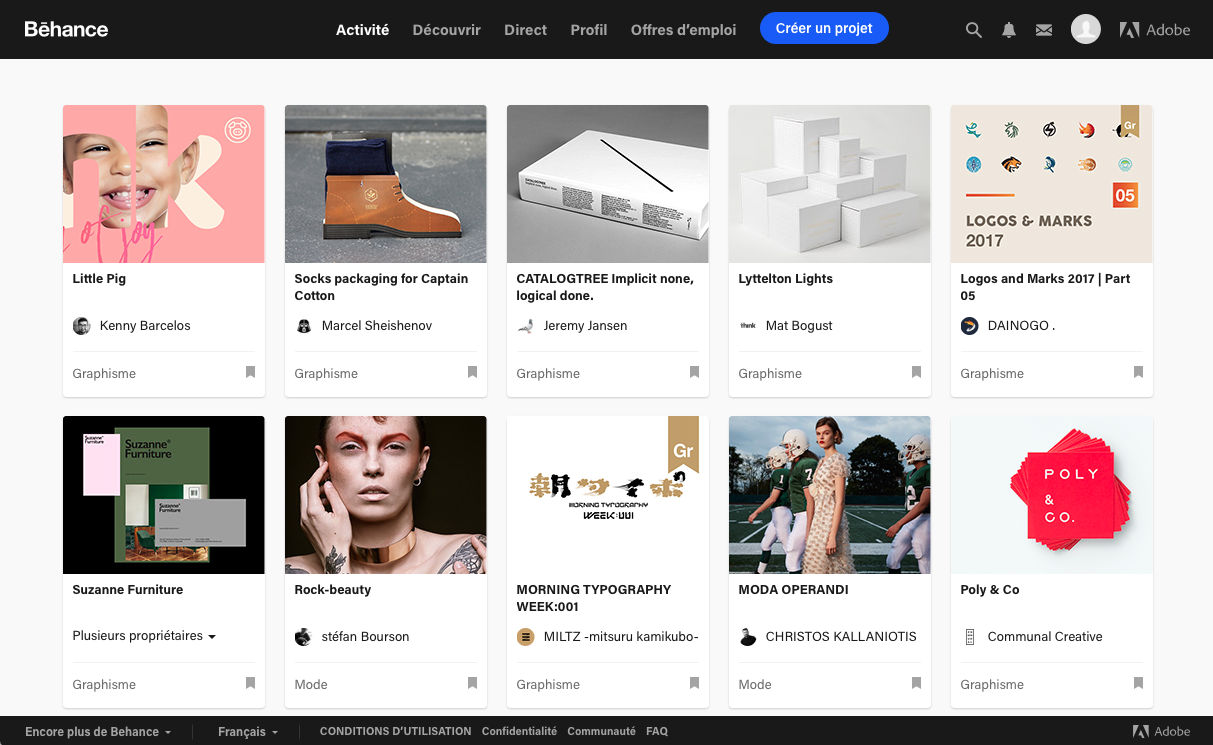Bookmark the Rock-beauty project
The image size is (1213, 745).
[x=472, y=683]
